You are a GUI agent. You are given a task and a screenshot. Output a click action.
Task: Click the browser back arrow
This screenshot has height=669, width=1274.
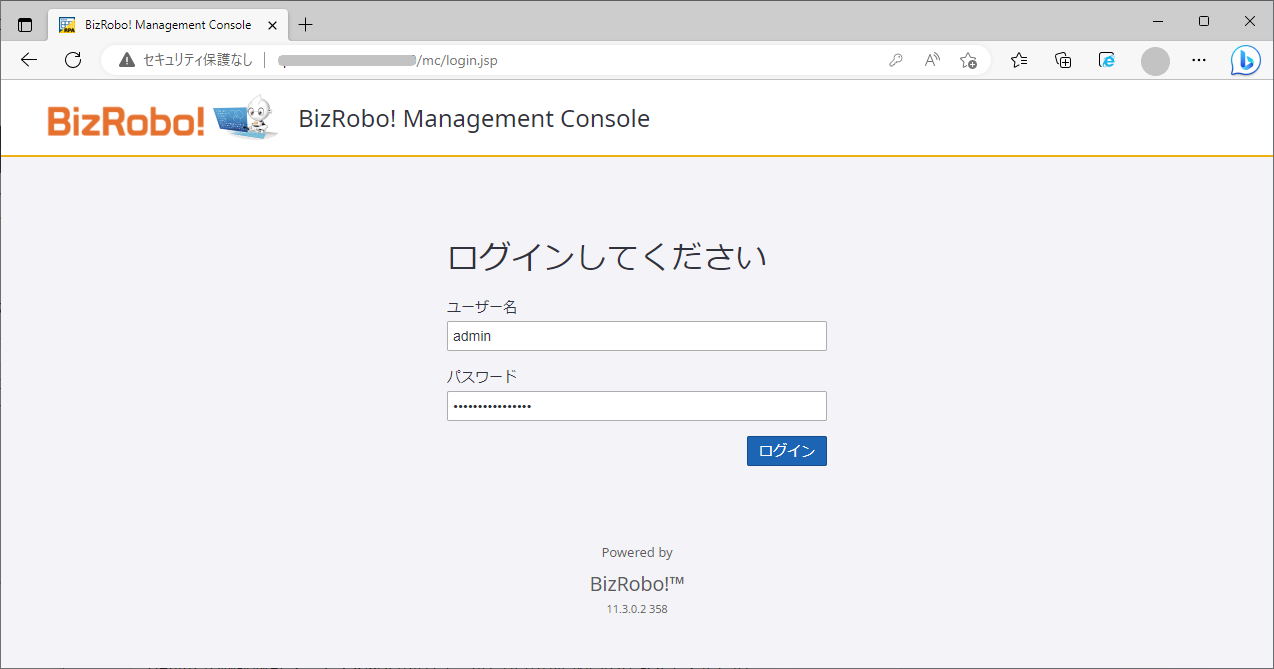(x=29, y=60)
